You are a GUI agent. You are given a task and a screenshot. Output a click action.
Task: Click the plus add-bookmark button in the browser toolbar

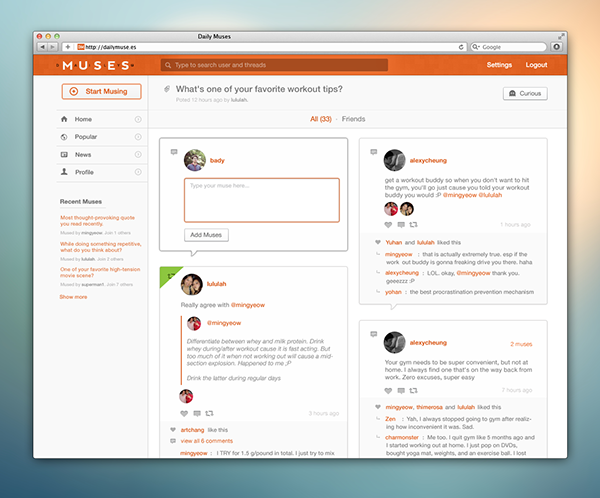pos(68,47)
